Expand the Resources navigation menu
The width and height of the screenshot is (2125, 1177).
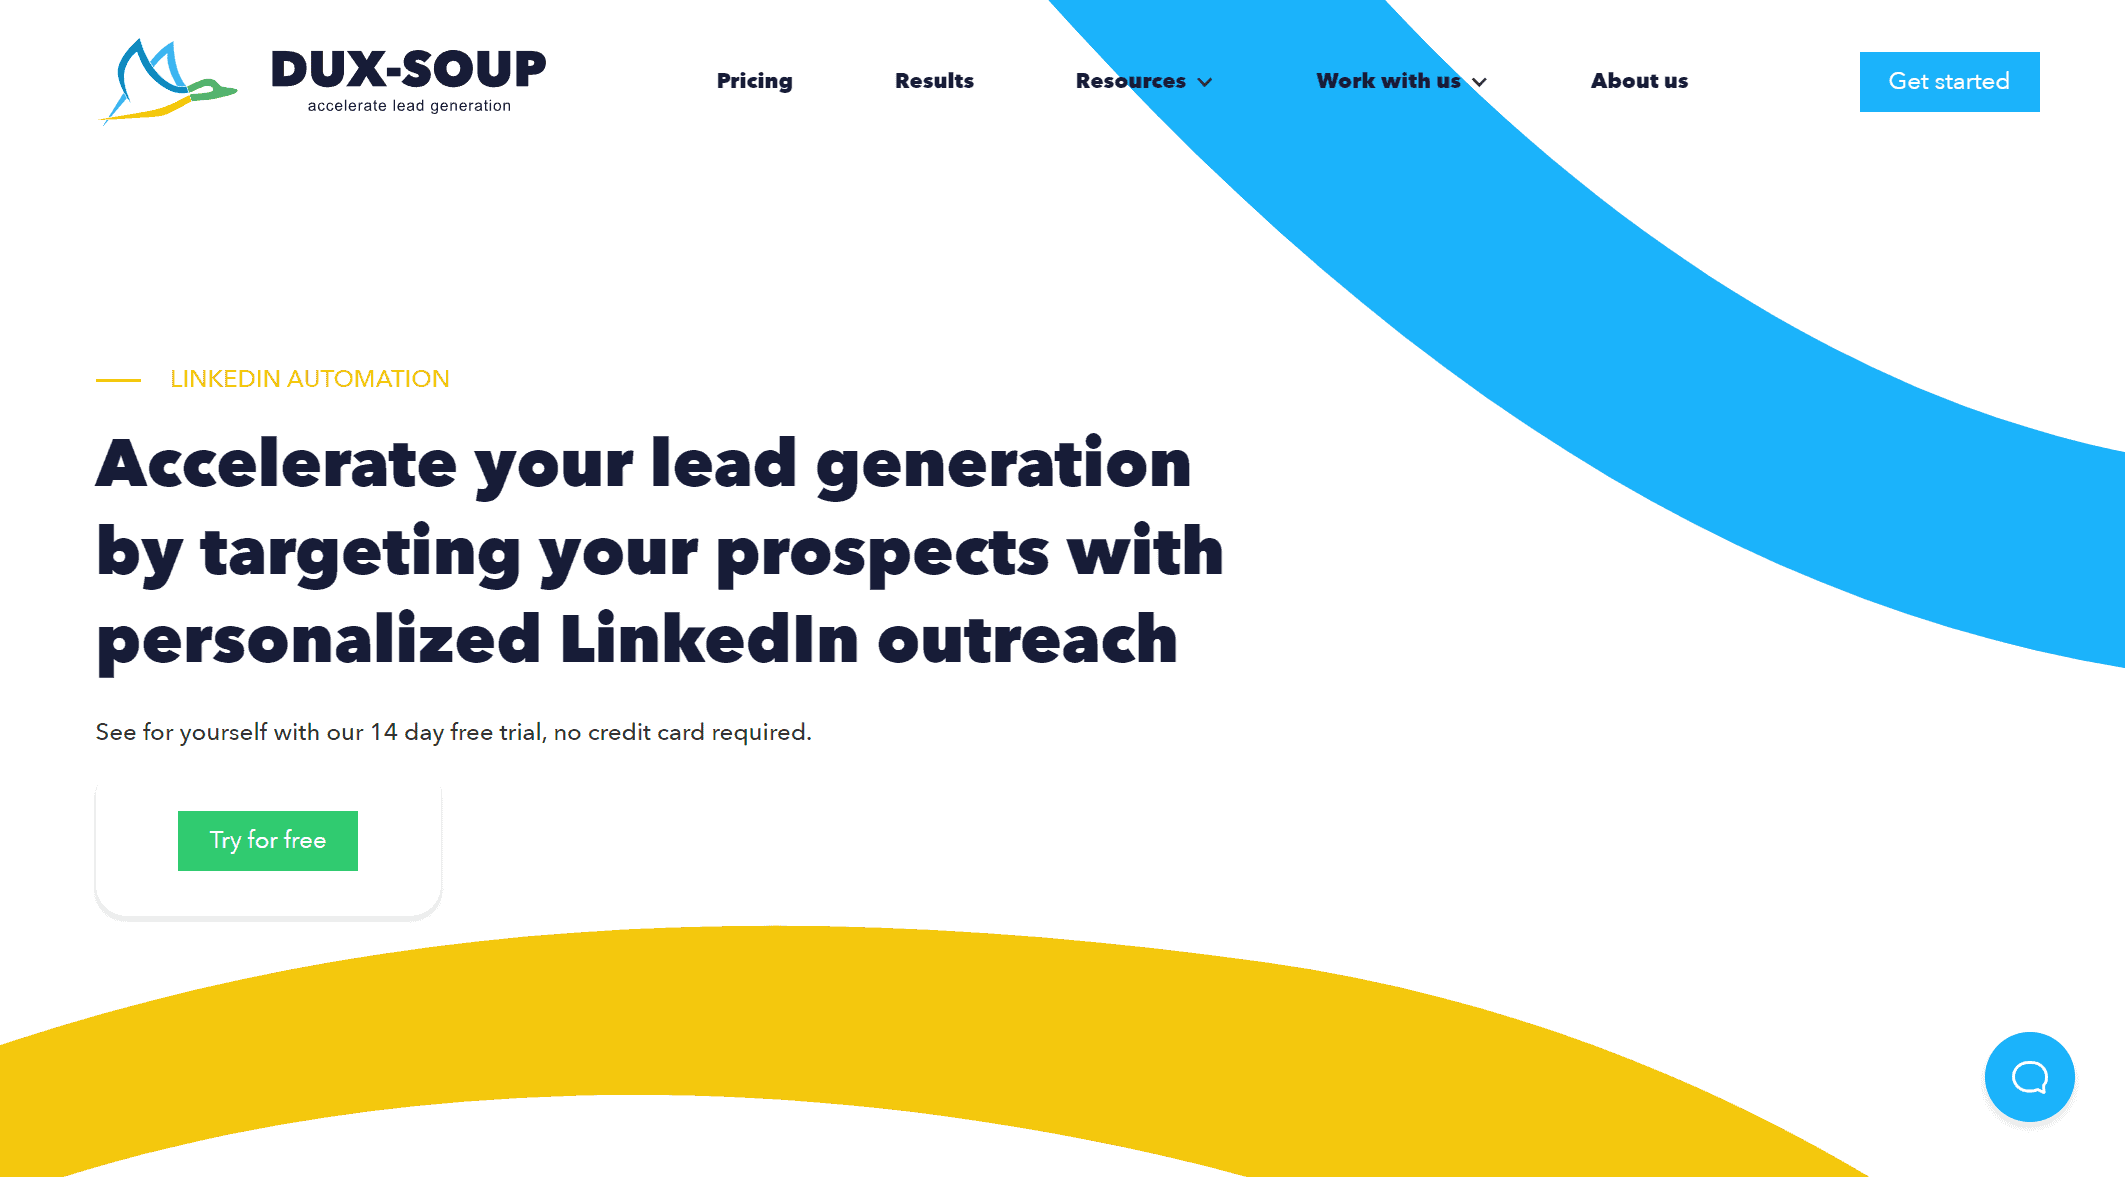pyautogui.click(x=1147, y=81)
